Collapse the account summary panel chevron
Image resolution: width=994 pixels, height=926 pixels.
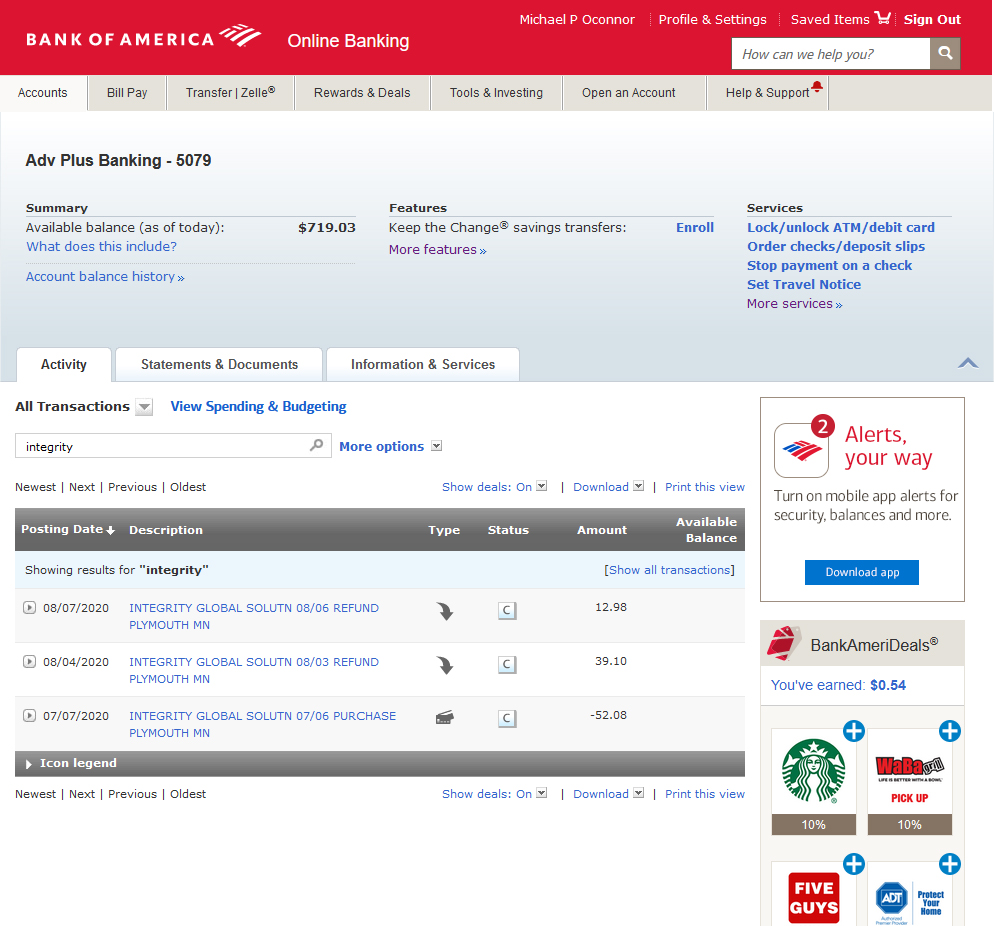(967, 363)
